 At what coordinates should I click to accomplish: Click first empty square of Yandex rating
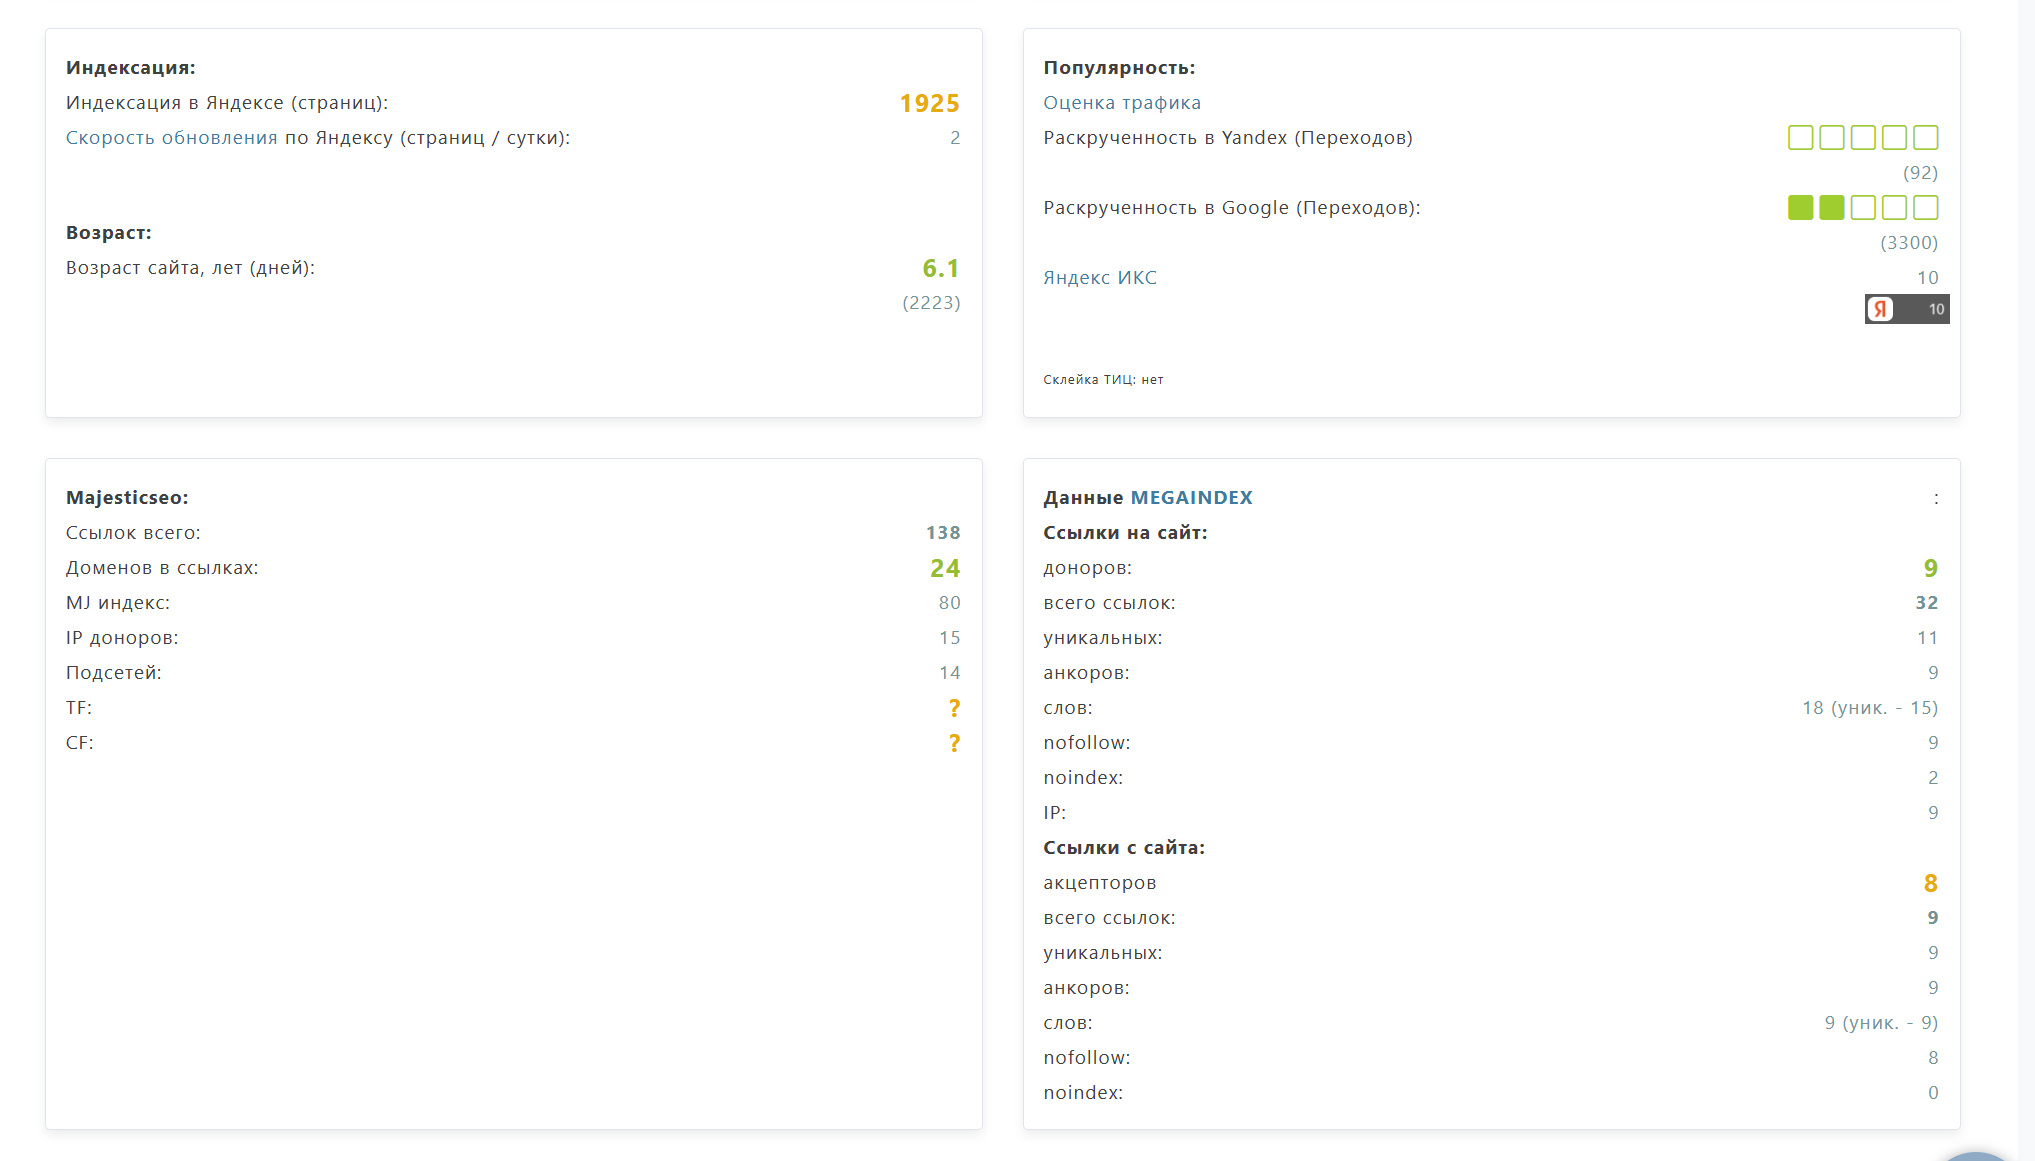(x=1800, y=138)
